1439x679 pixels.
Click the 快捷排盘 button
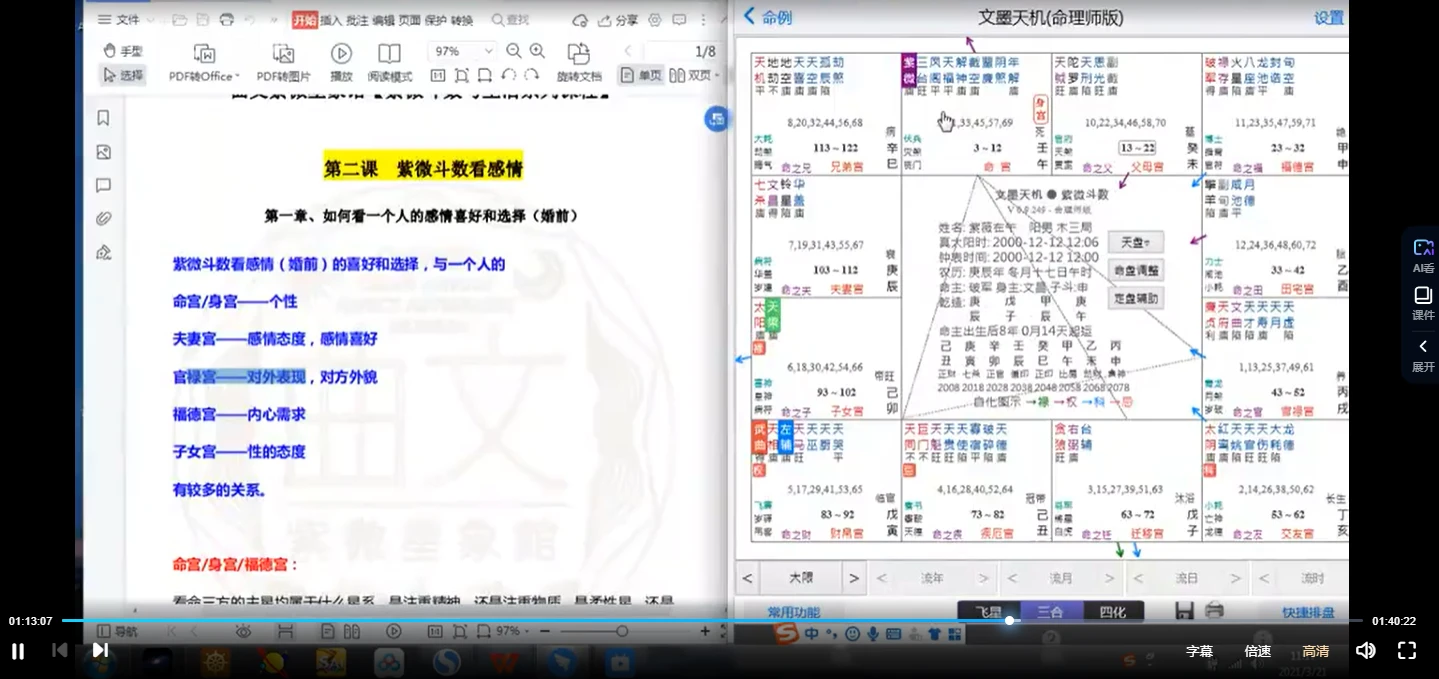(x=1307, y=610)
